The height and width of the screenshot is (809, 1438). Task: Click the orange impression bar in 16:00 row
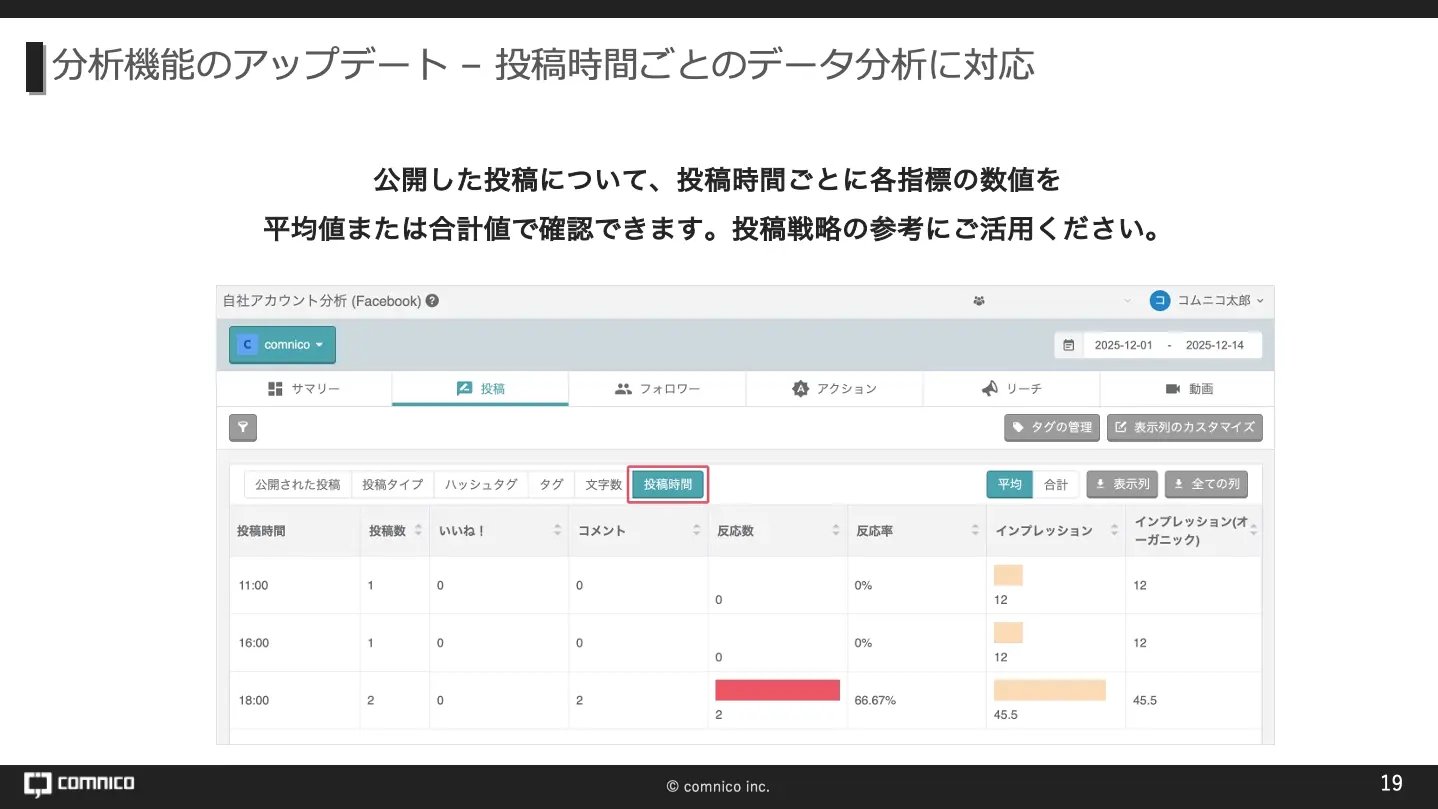1008,632
